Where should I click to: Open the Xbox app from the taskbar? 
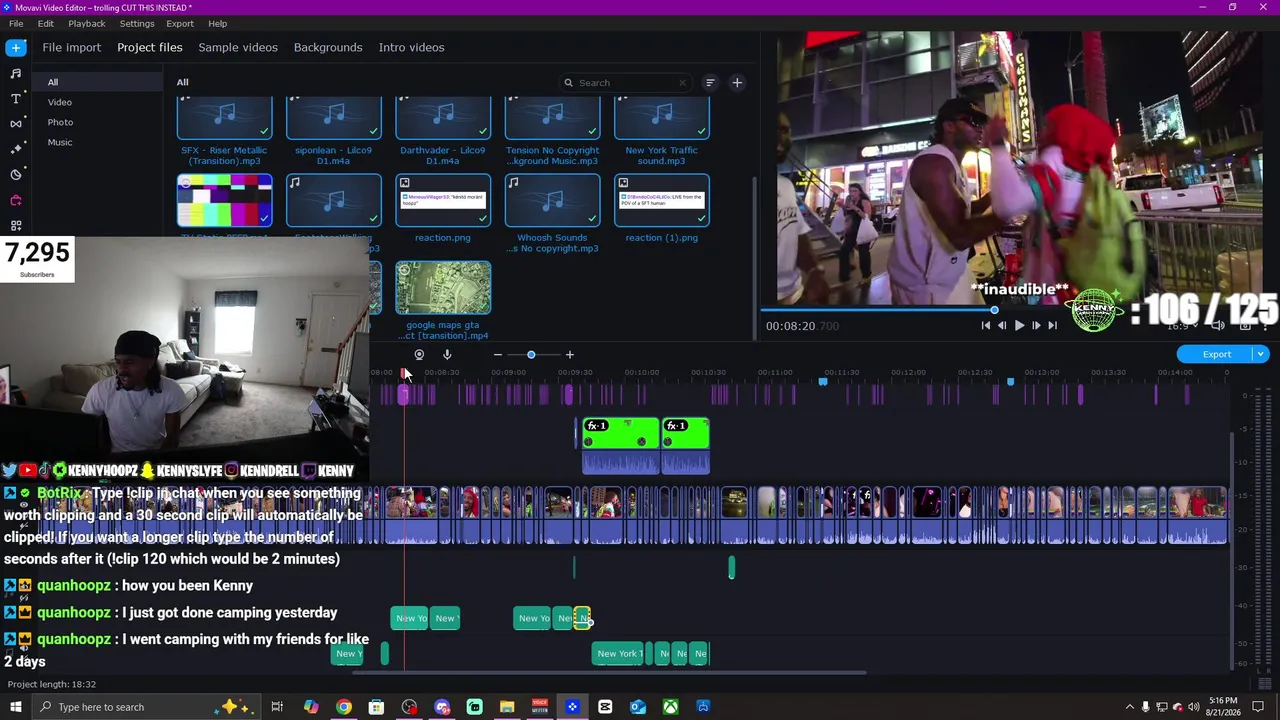tap(670, 707)
